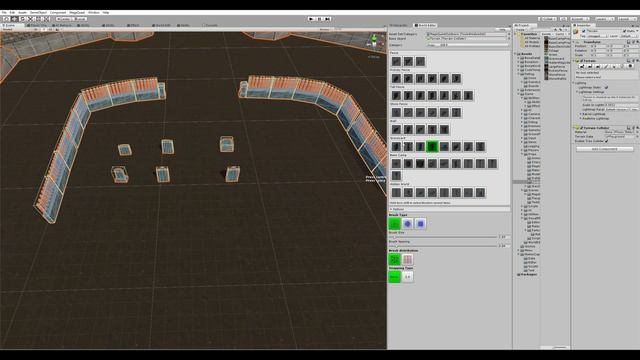
Task: Expand the Lightmap Settings foldout
Action: point(578,92)
